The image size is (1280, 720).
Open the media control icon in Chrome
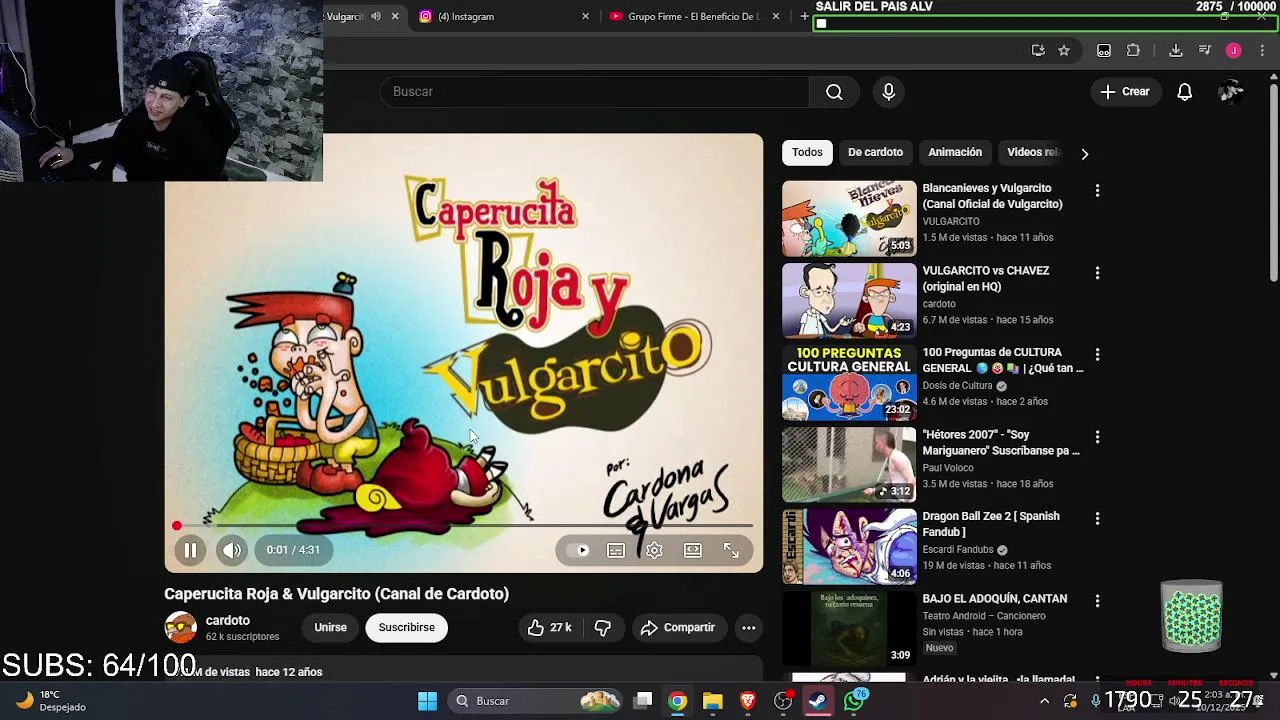click(1204, 50)
